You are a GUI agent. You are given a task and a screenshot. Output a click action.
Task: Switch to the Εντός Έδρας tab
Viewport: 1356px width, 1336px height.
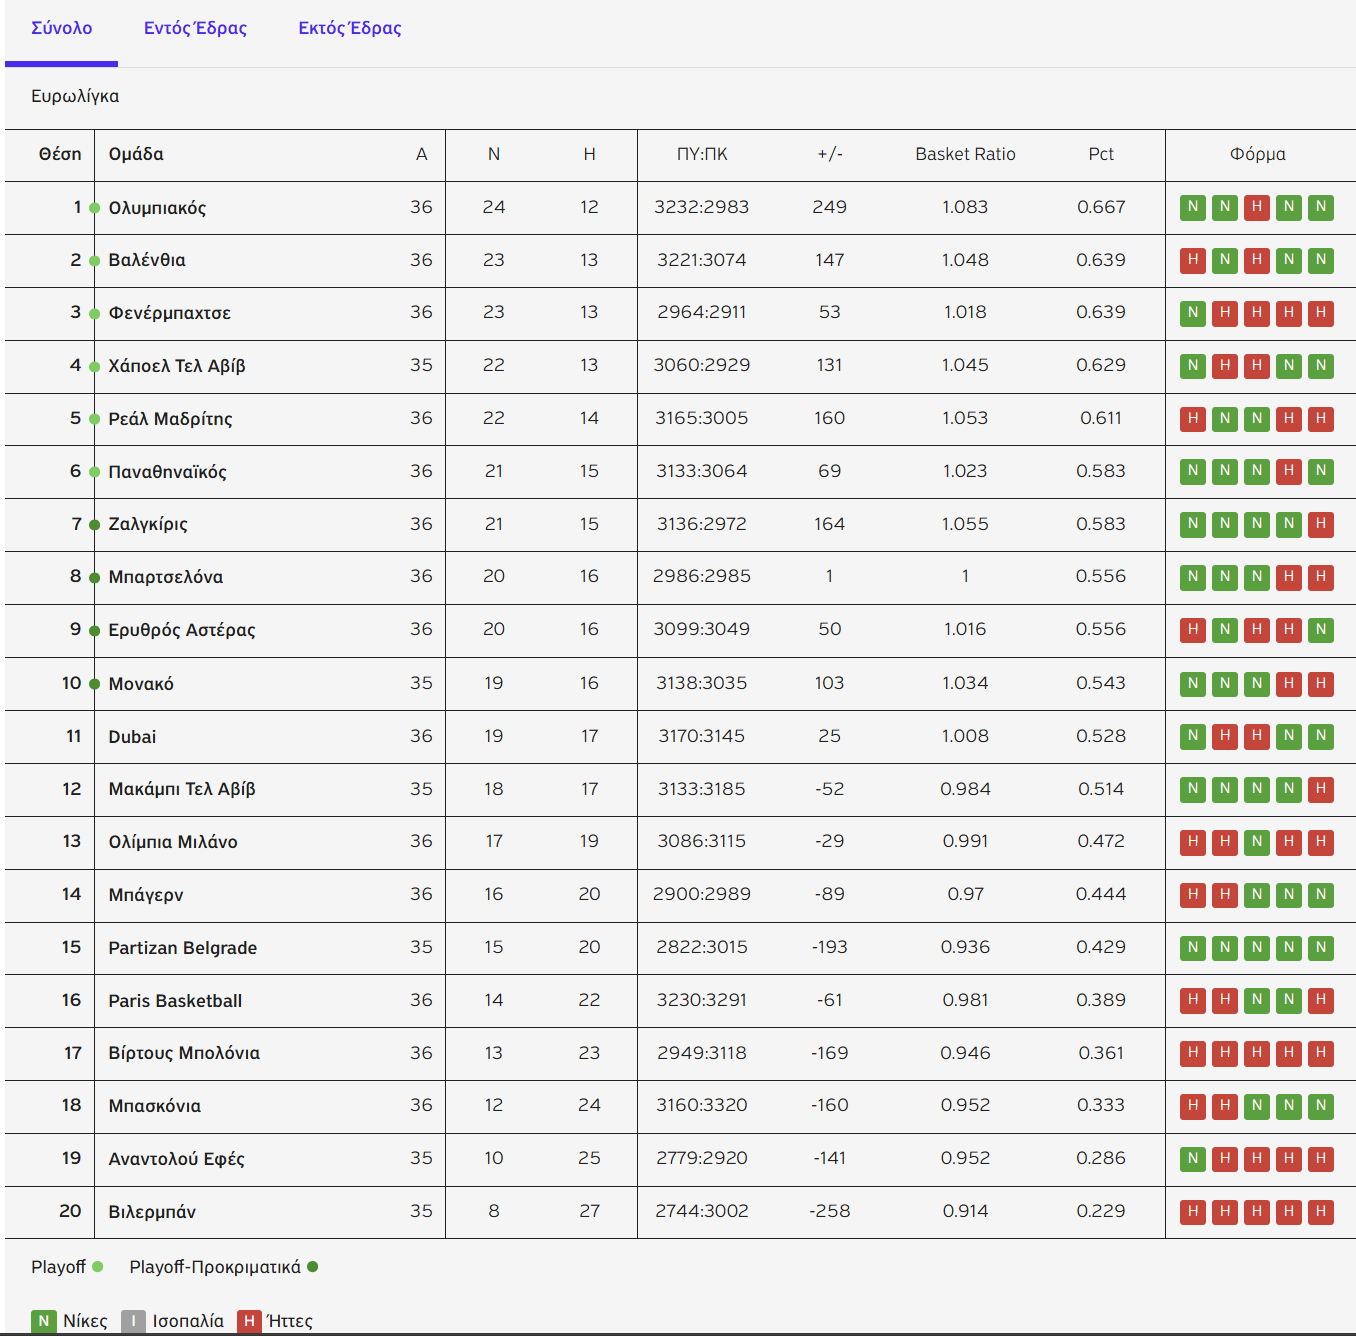(195, 28)
